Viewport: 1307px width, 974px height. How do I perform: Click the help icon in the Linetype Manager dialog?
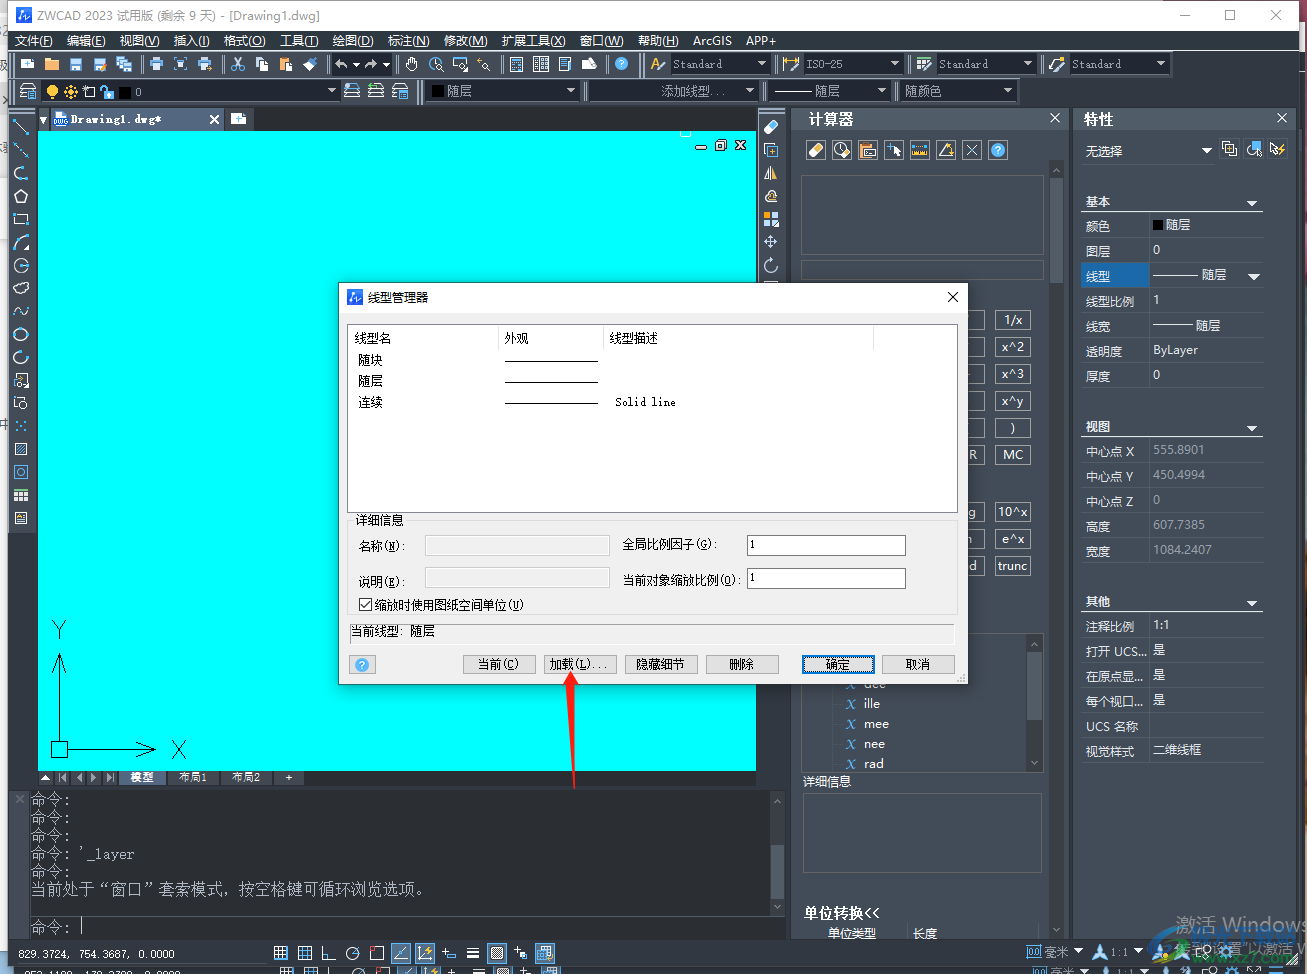click(x=363, y=665)
